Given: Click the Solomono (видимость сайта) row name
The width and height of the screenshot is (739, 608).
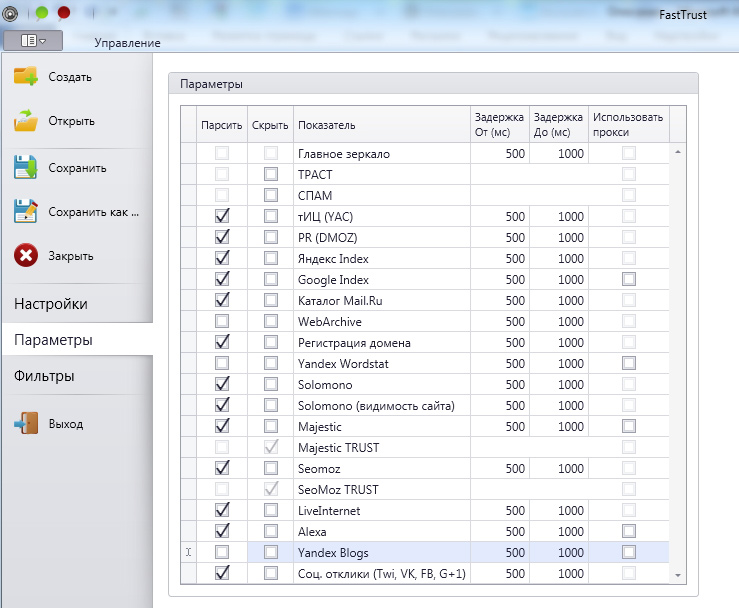Looking at the screenshot, I should point(376,406).
